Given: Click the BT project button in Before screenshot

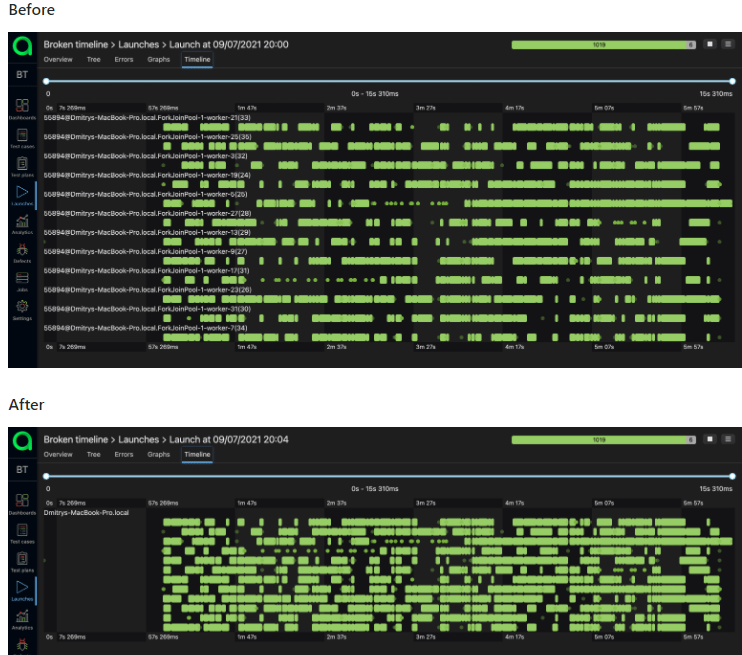Looking at the screenshot, I should [x=22, y=75].
